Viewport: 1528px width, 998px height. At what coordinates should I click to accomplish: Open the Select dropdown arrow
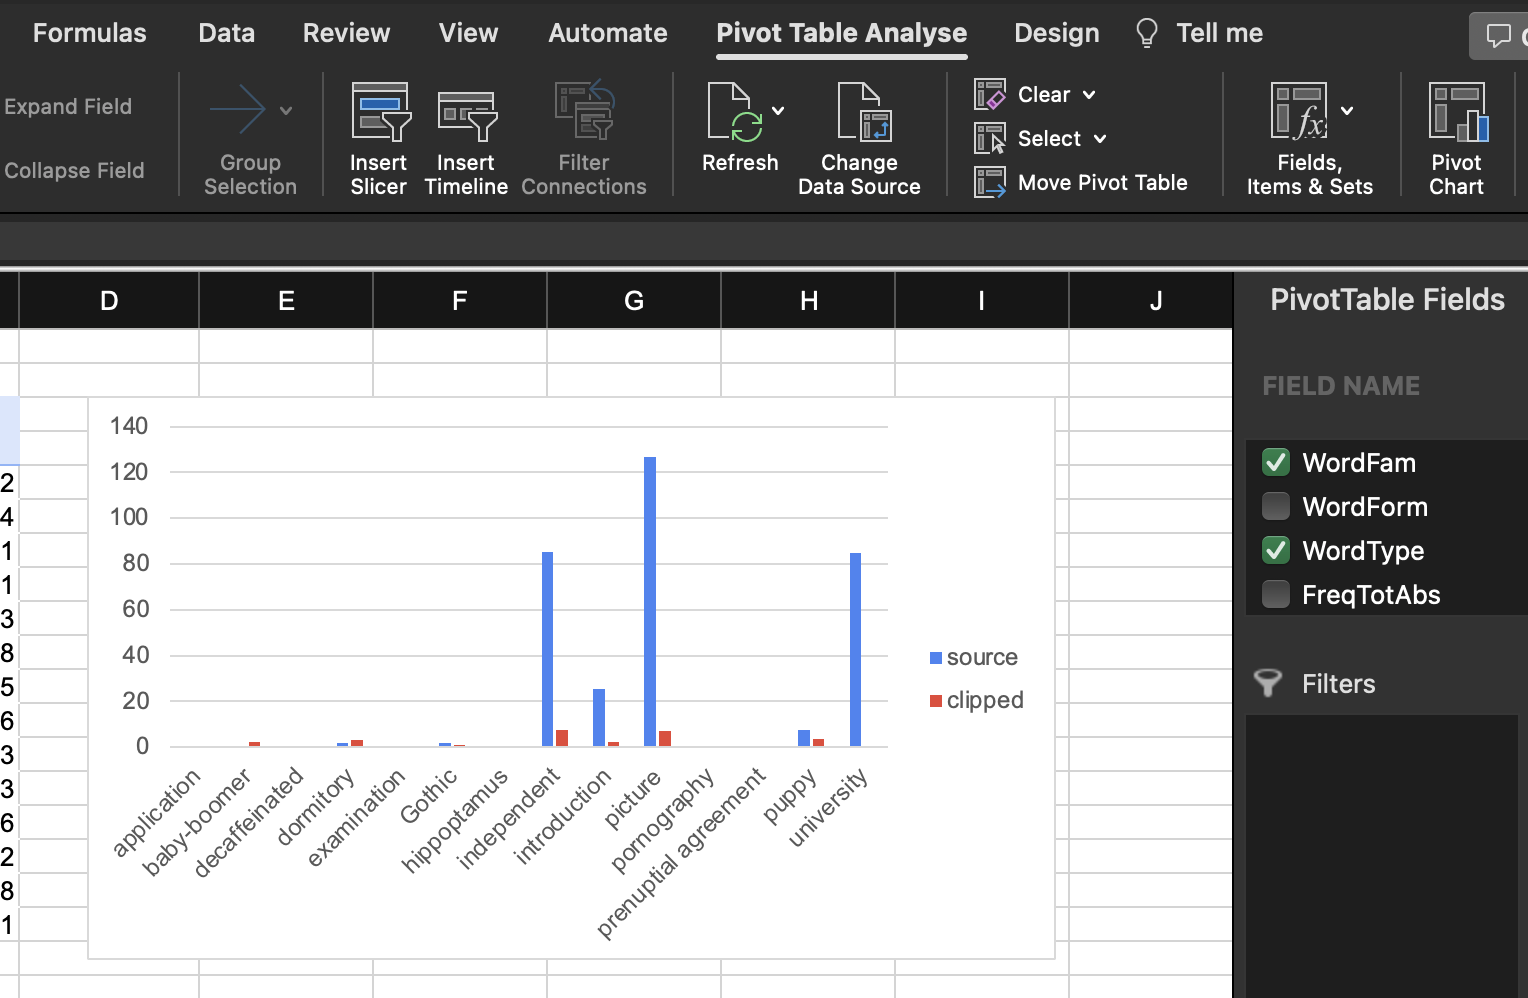(1100, 139)
